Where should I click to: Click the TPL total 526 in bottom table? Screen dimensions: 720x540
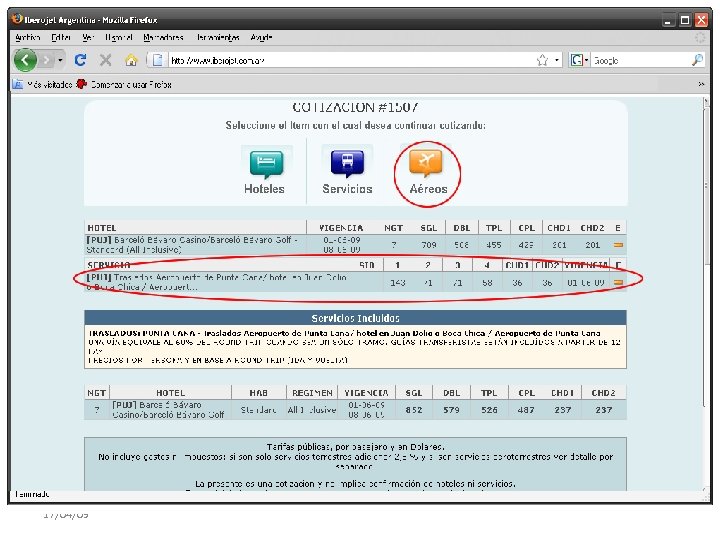489,410
